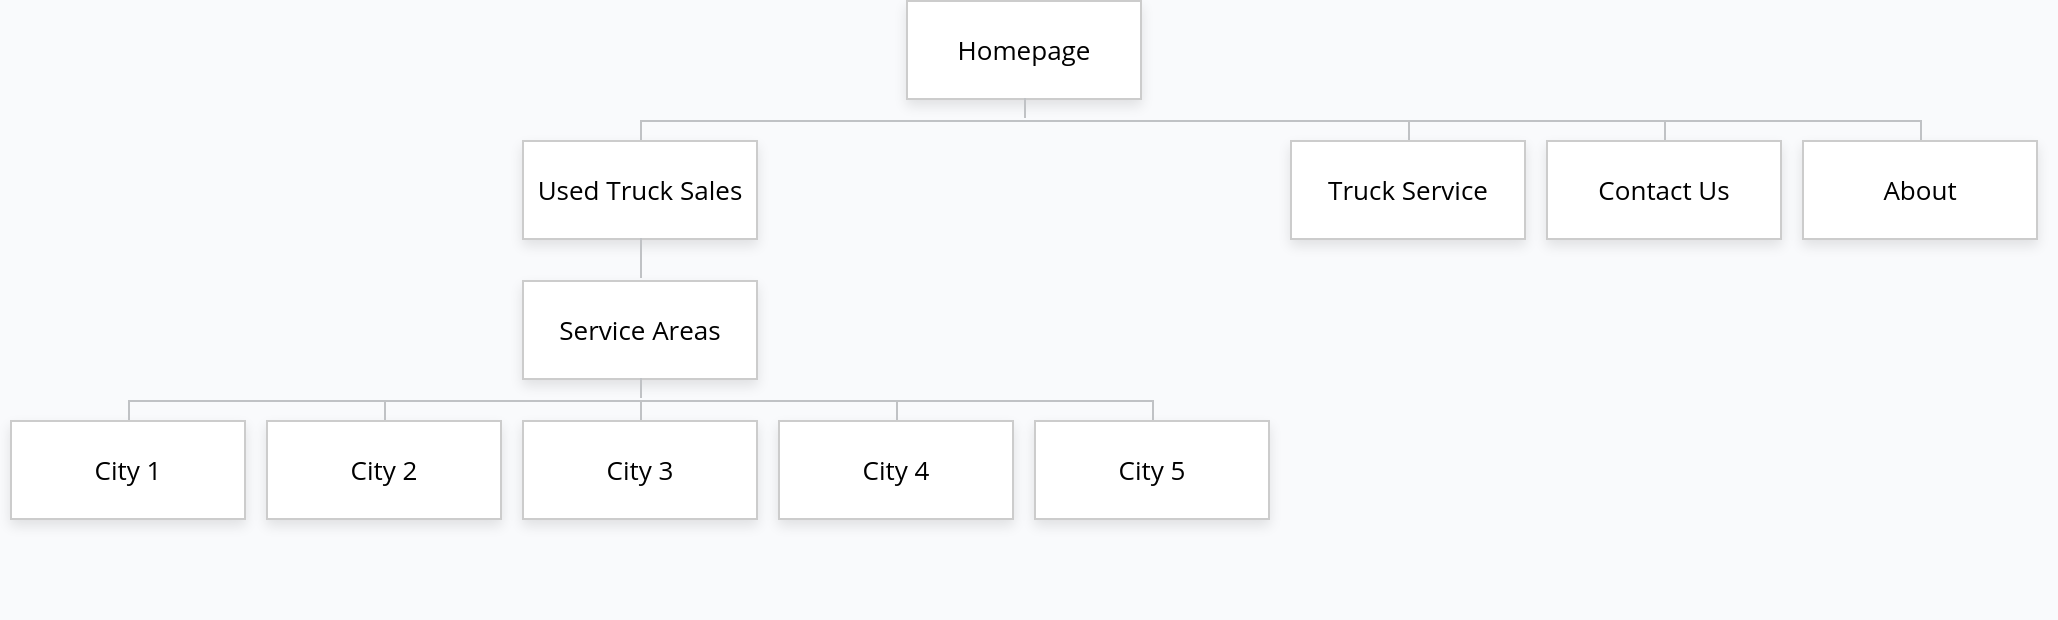The width and height of the screenshot is (2058, 620).
Task: Choose the City 4 box
Action: tap(896, 470)
